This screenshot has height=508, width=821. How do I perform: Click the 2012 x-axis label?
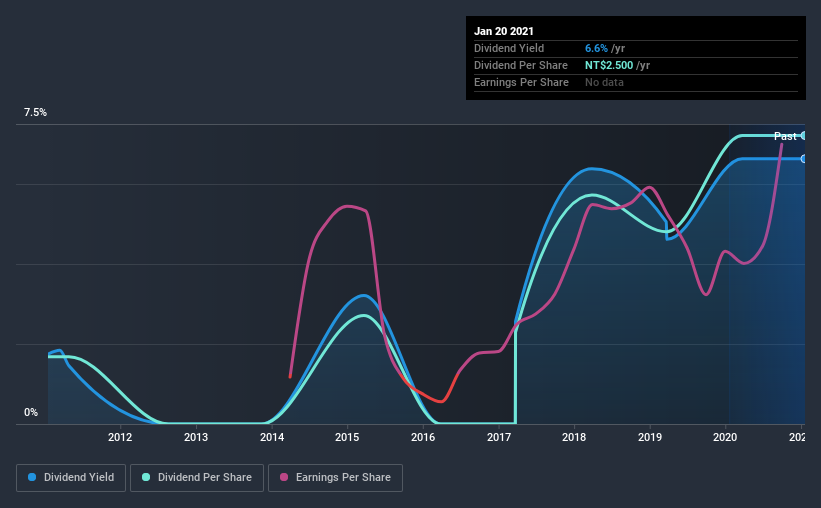pos(120,437)
